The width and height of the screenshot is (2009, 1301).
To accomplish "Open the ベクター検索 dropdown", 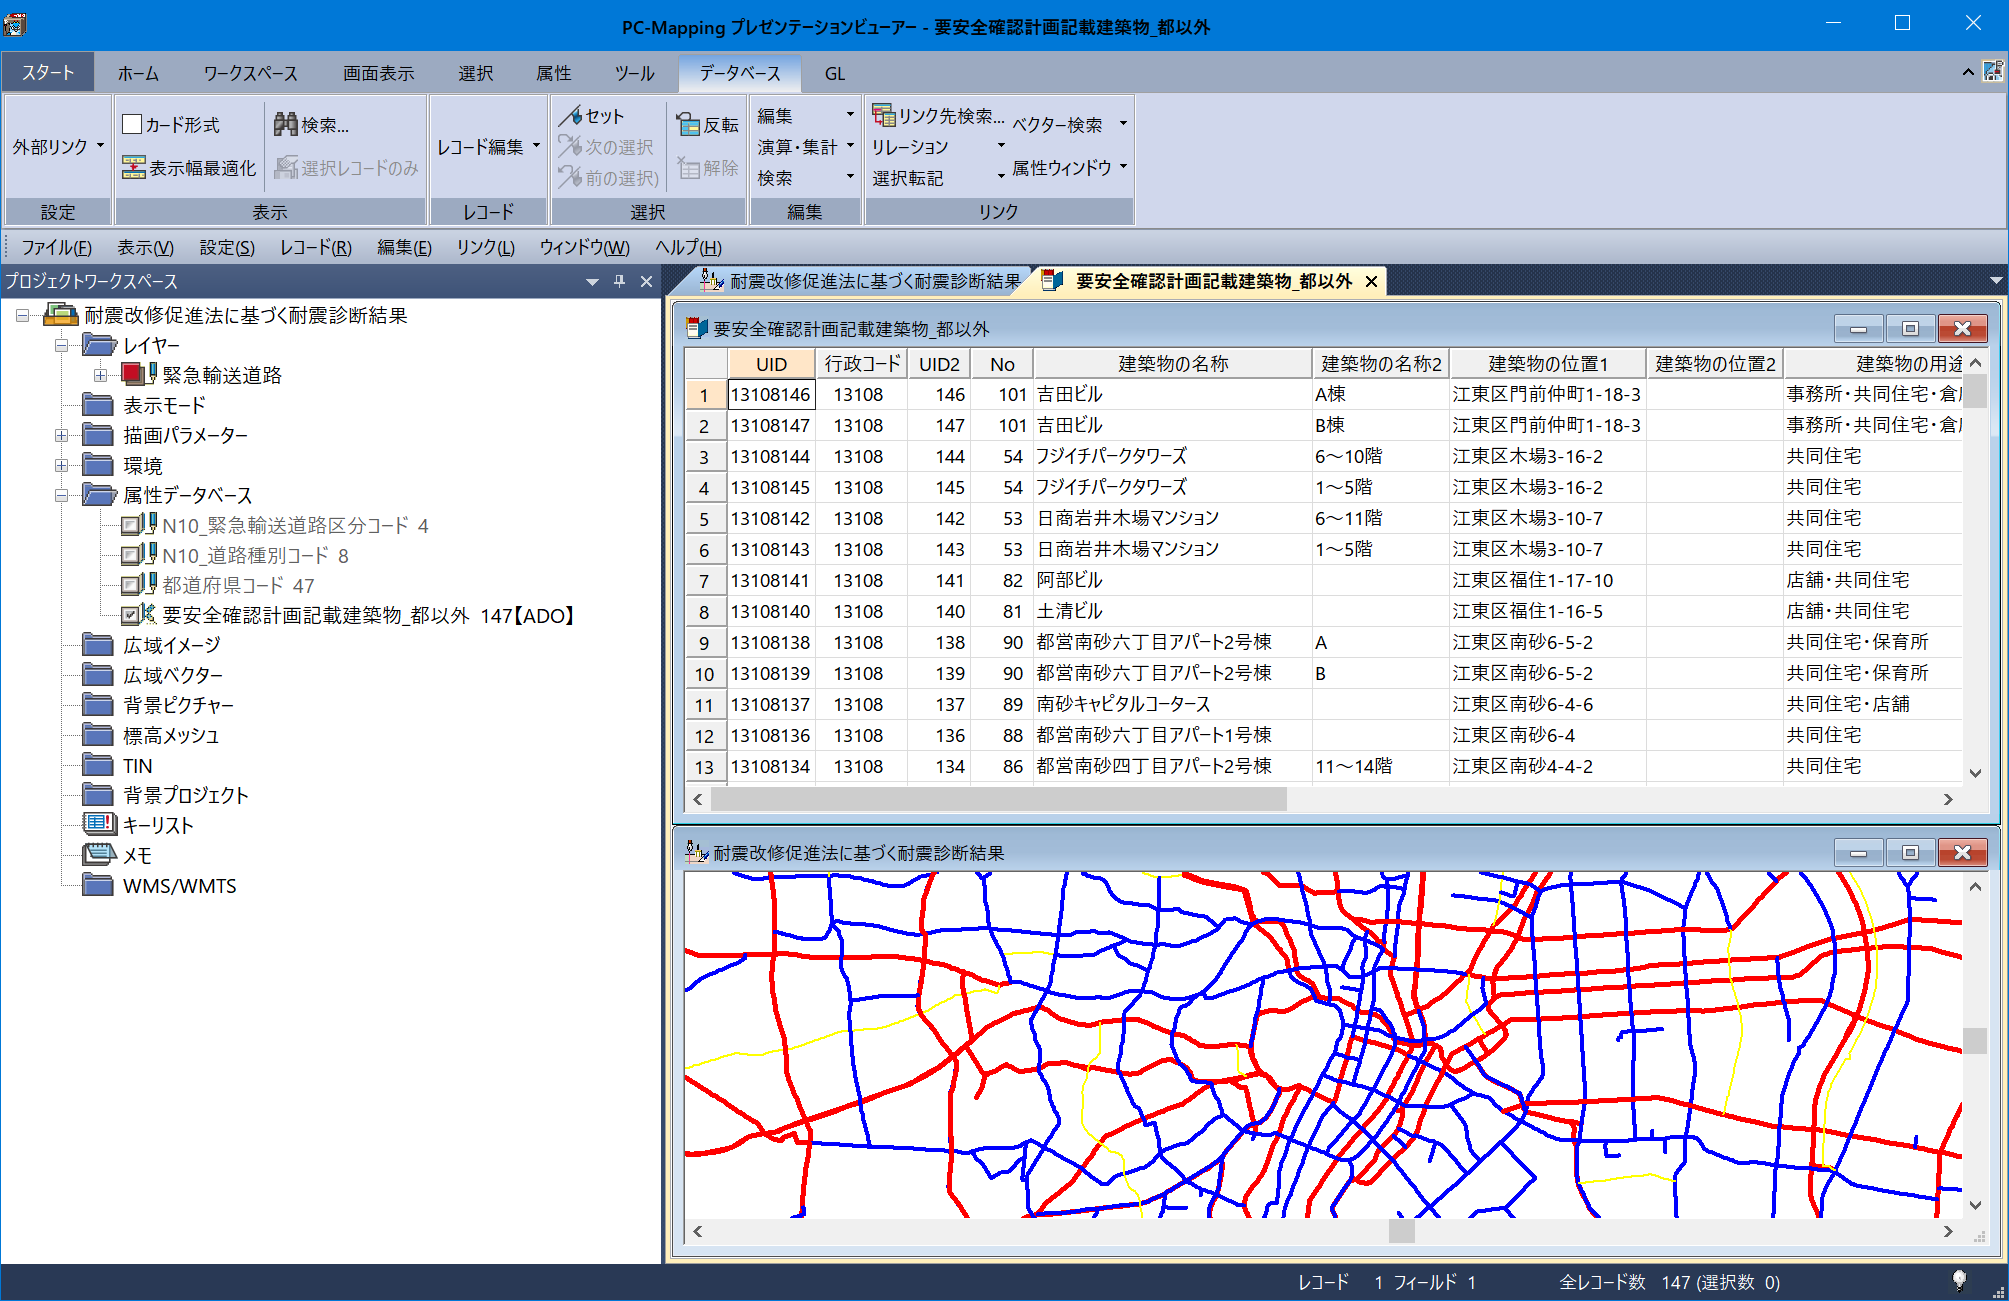I will click(x=1069, y=125).
